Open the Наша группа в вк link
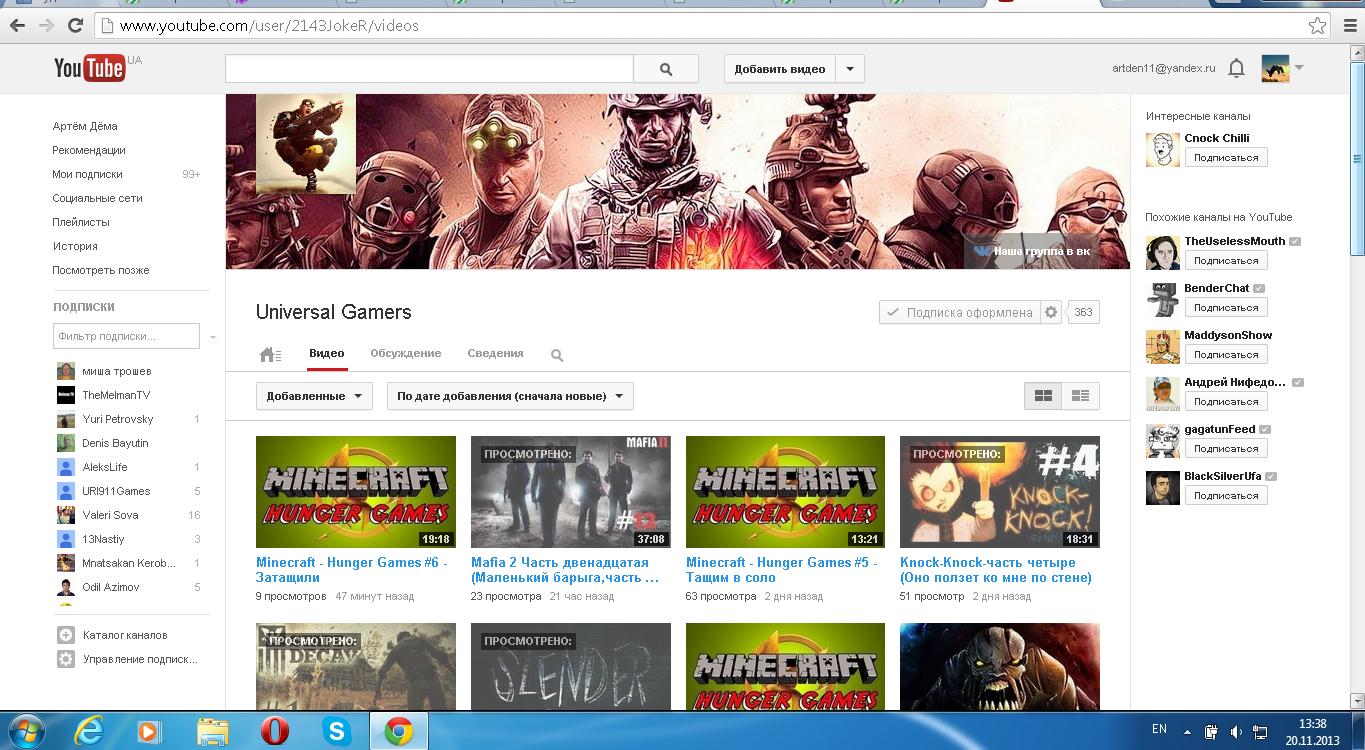Viewport: 1365px width, 750px height. pos(1034,251)
